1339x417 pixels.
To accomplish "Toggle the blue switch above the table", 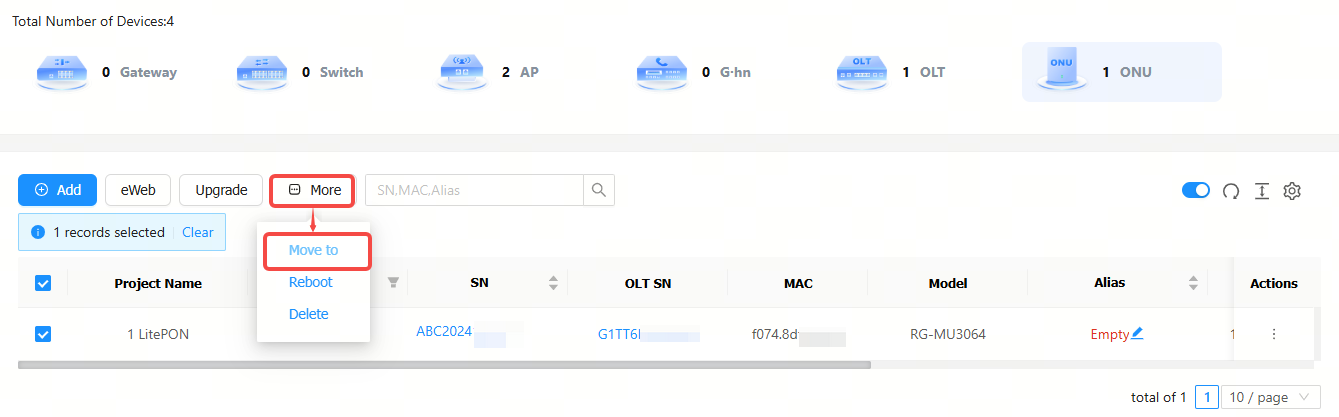I will click(x=1196, y=190).
